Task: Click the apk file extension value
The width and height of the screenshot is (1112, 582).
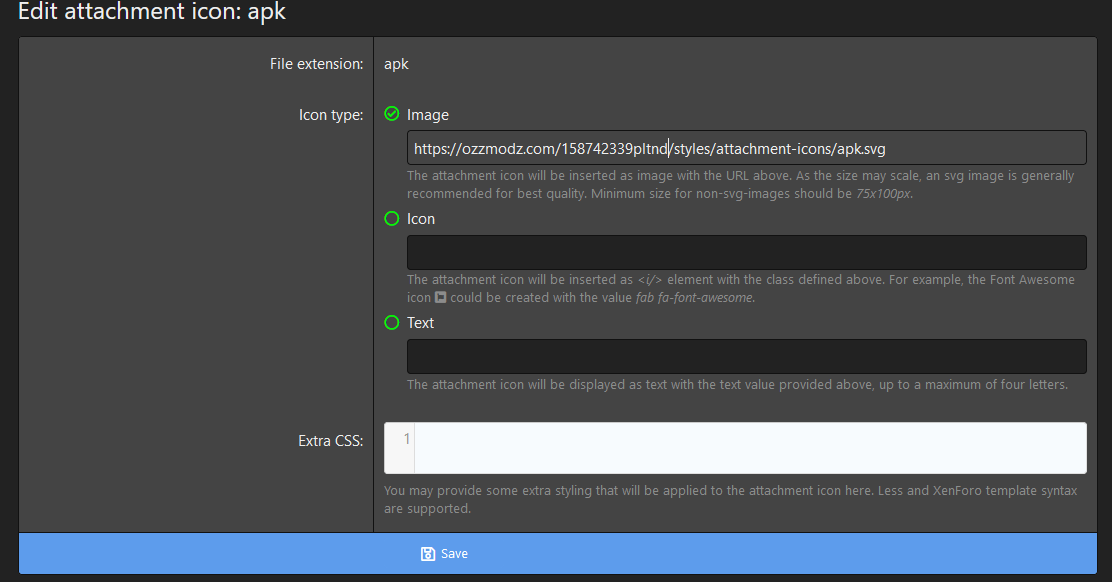Action: pyautogui.click(x=396, y=64)
